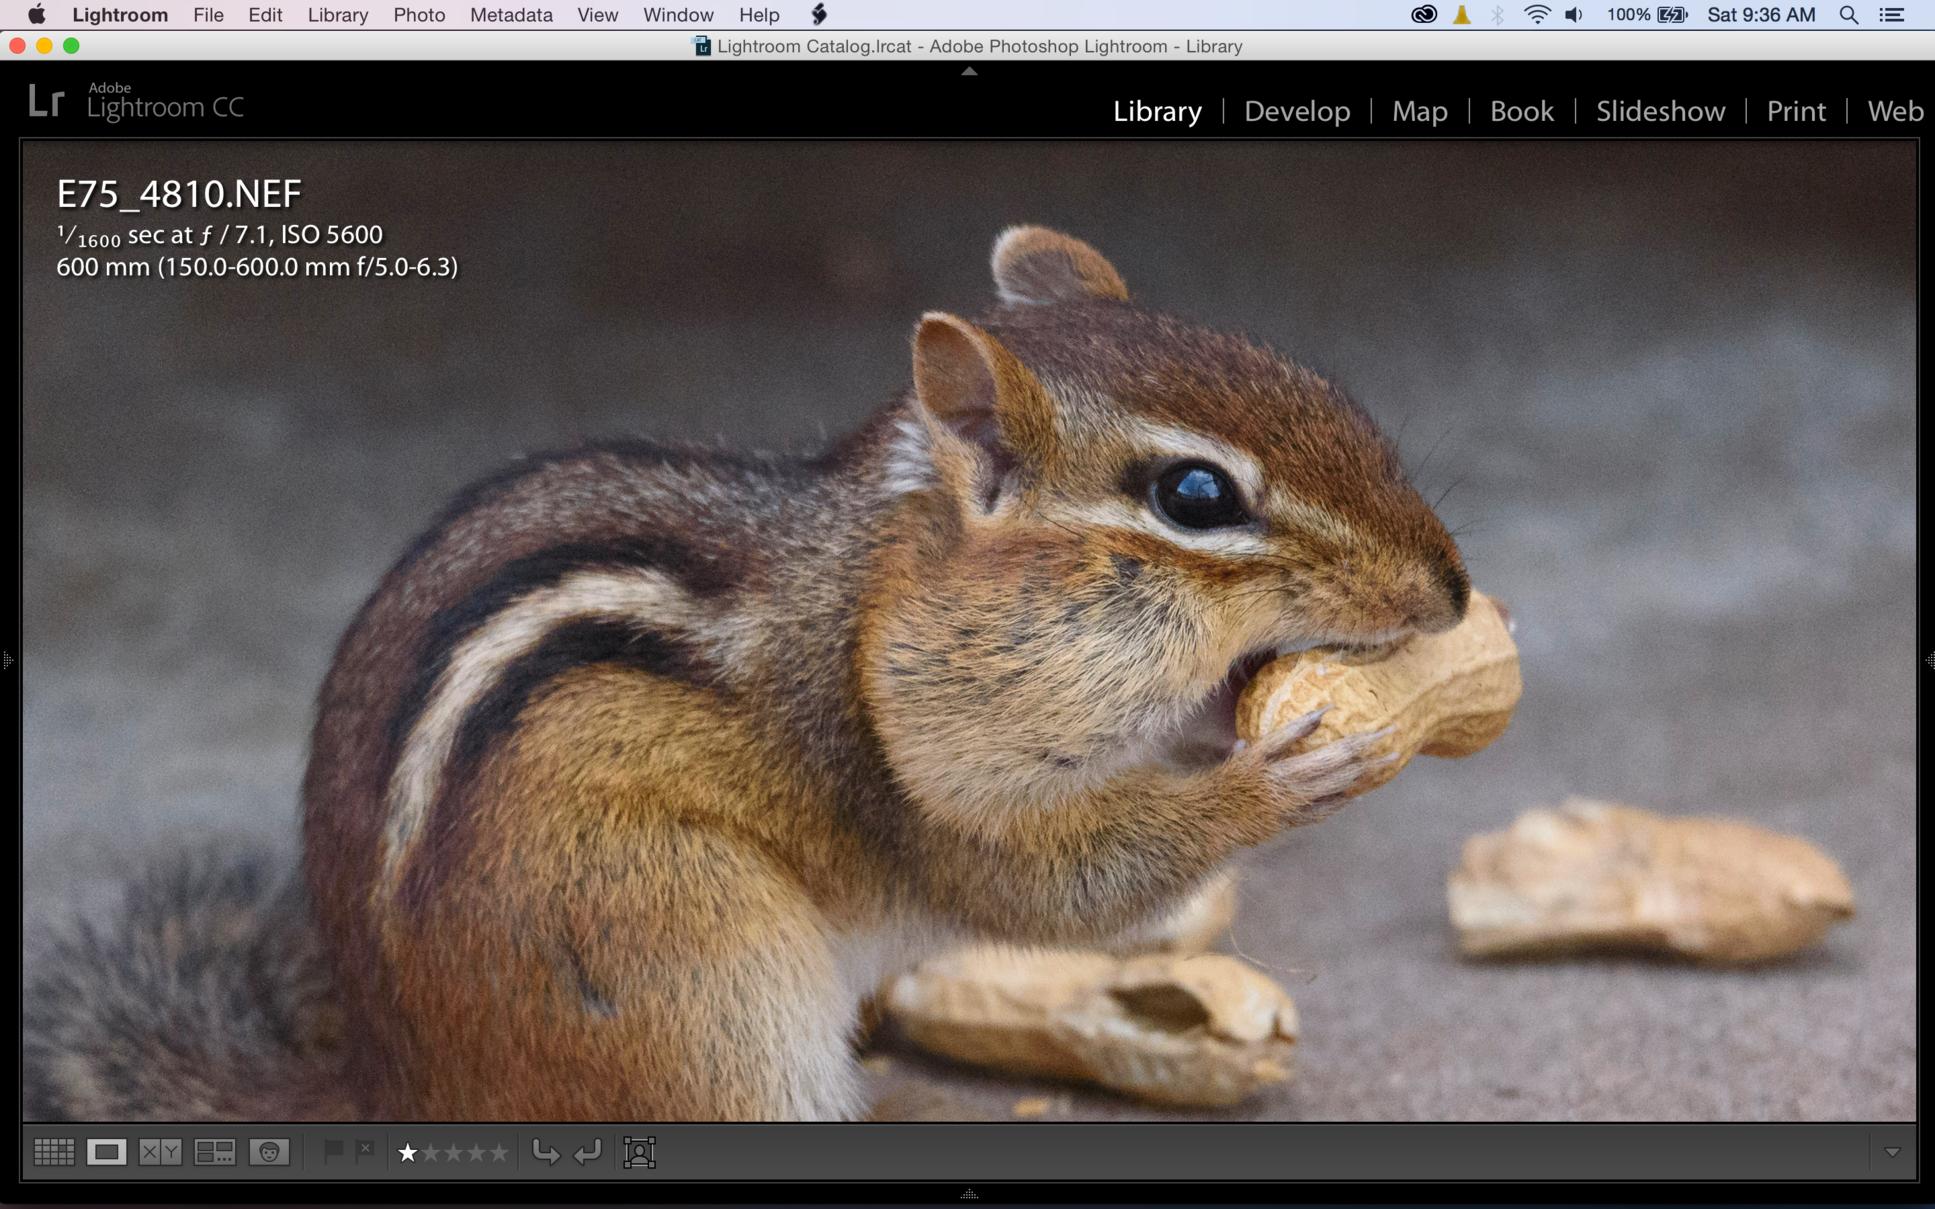Go to Slideshow module
1935x1209 pixels.
pos(1659,111)
